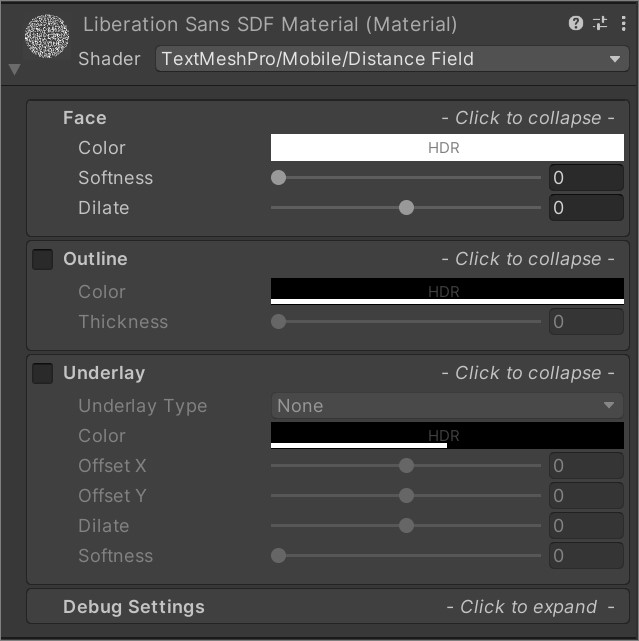Collapse the Outline section via its hint text
The image size is (639, 641).
pos(528,259)
